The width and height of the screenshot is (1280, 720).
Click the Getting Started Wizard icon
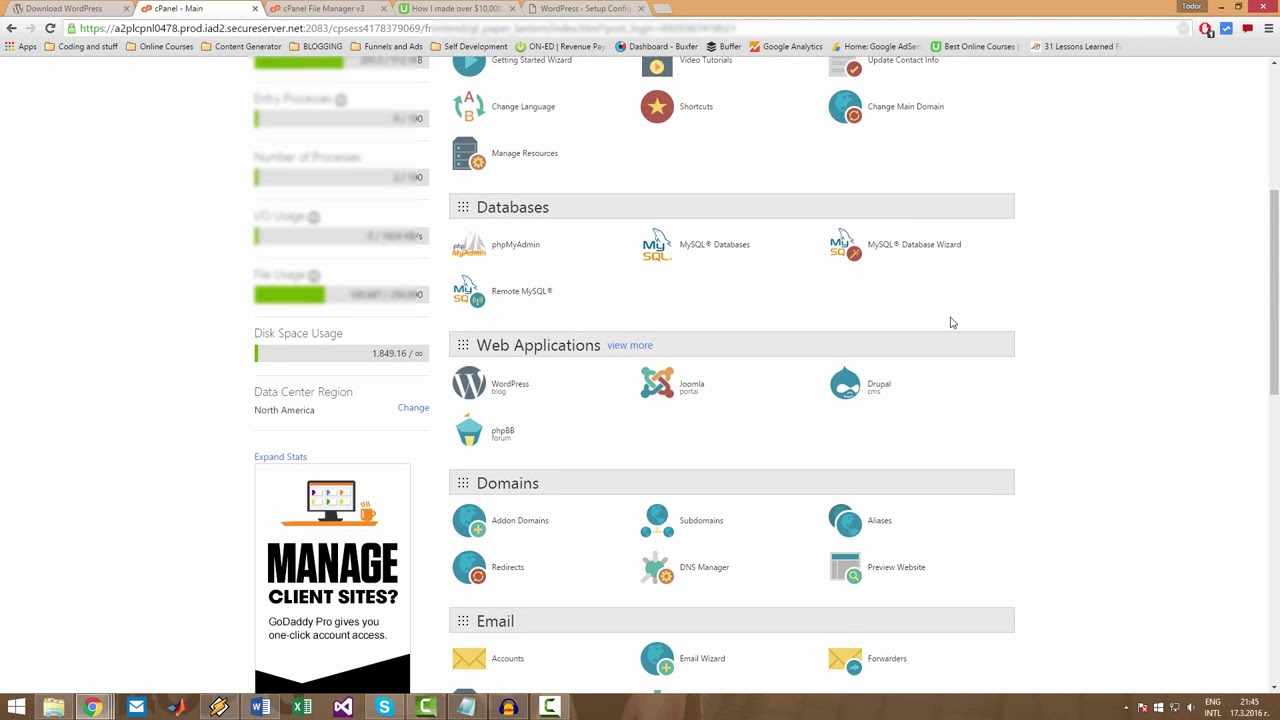469,66
